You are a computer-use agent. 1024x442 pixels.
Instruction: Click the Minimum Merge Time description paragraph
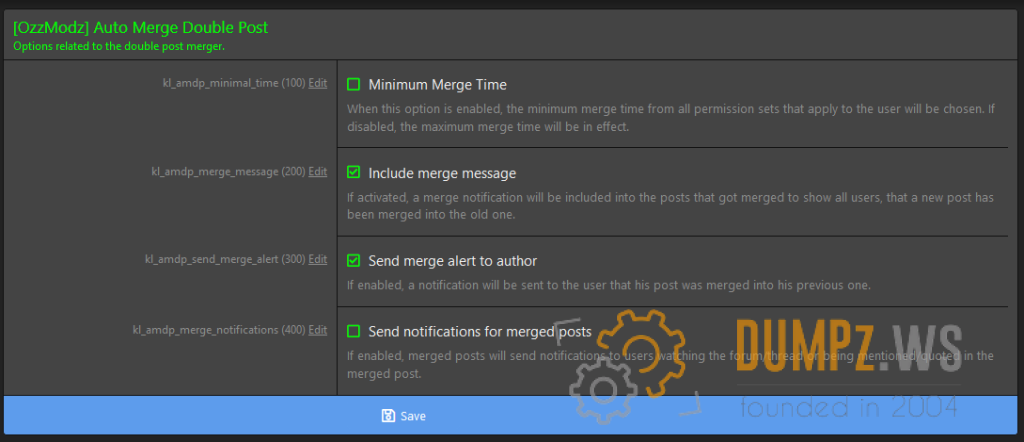pyautogui.click(x=670, y=118)
